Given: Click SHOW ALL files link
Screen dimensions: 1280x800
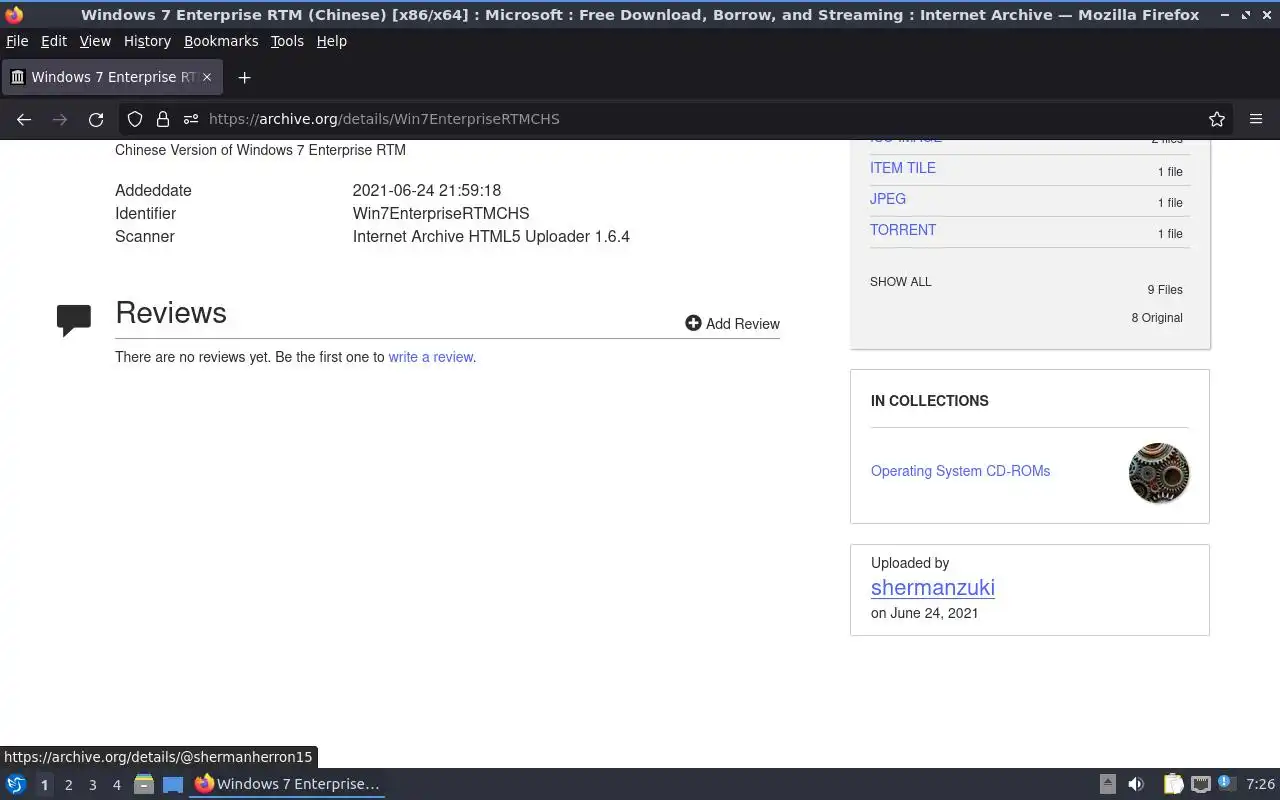Looking at the screenshot, I should 901,282.
